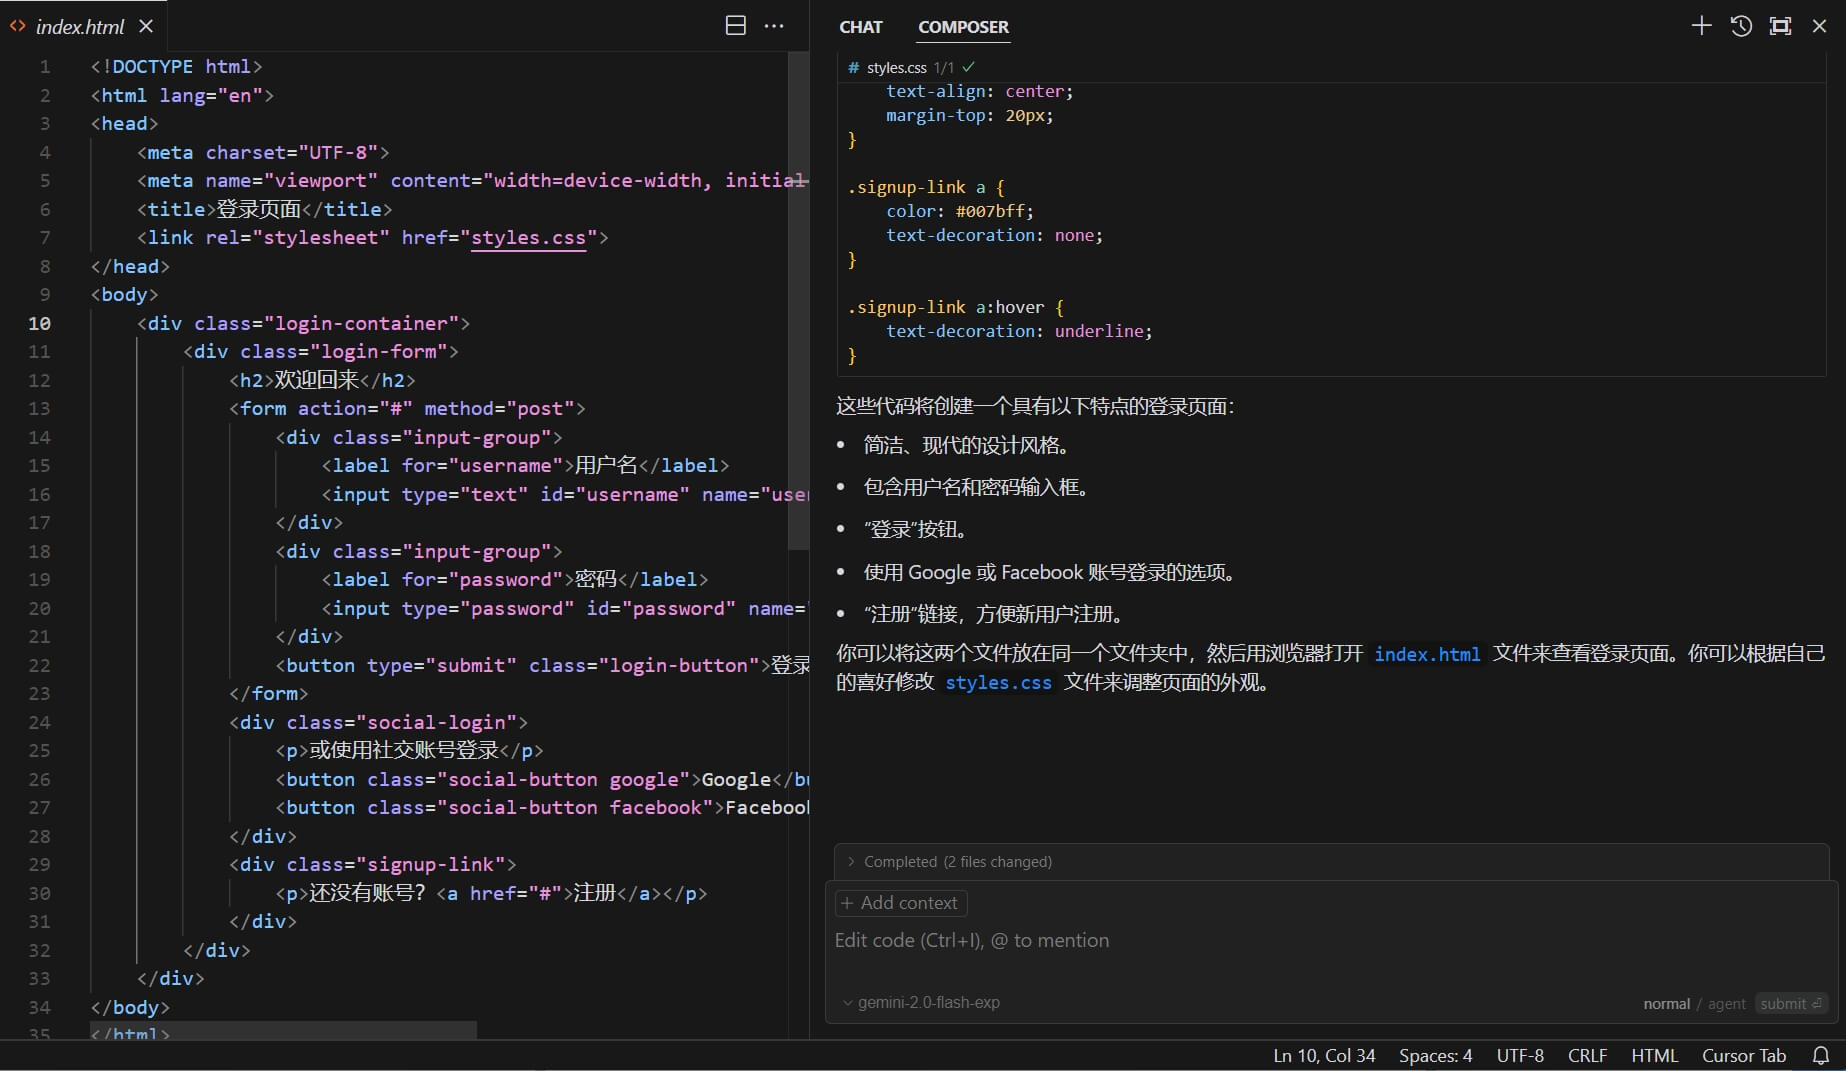Toggle Cursor Tab in status bar
Viewport: 1846px width, 1071px height.
point(1743,1055)
